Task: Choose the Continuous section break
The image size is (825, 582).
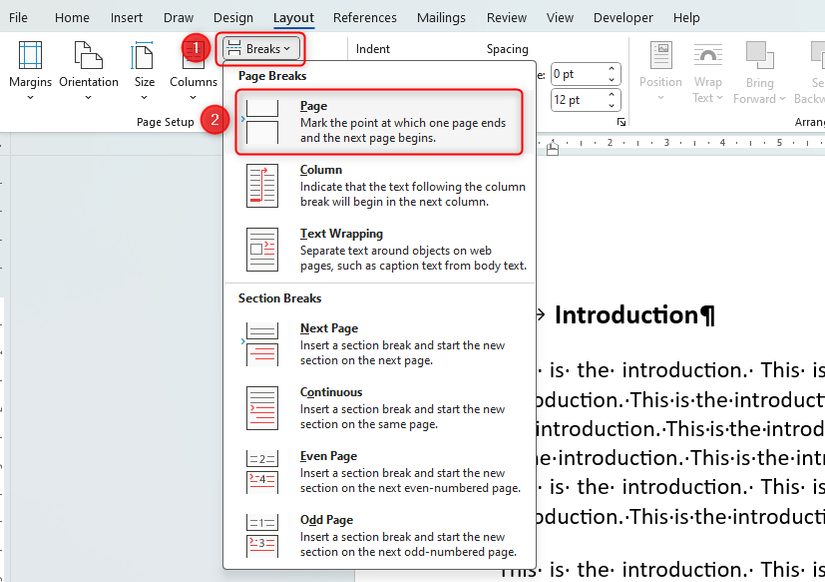Action: (x=378, y=407)
